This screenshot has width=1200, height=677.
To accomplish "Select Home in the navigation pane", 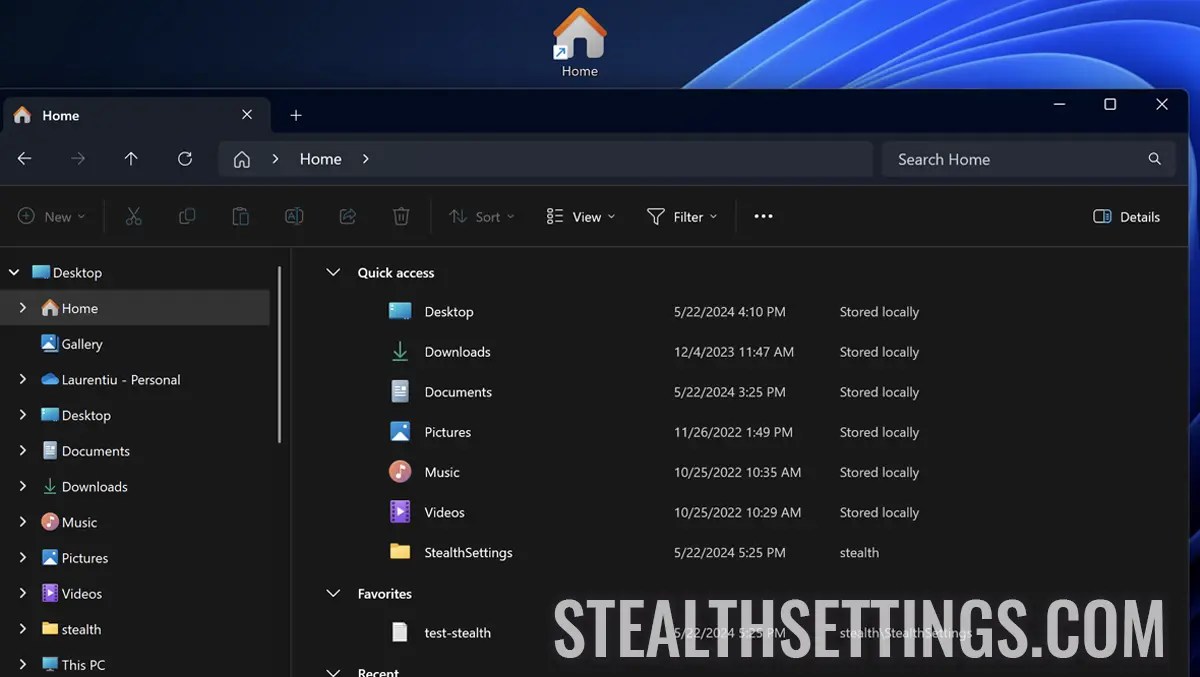I will click(136, 308).
